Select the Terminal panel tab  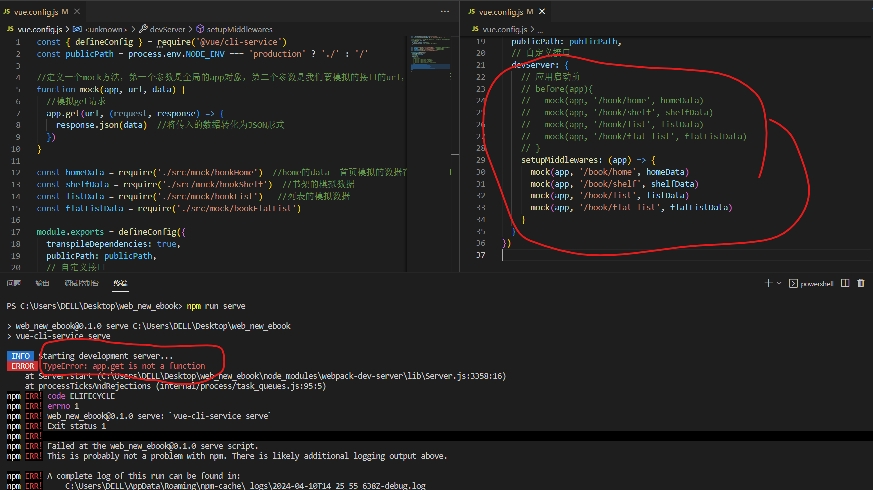pos(119,284)
